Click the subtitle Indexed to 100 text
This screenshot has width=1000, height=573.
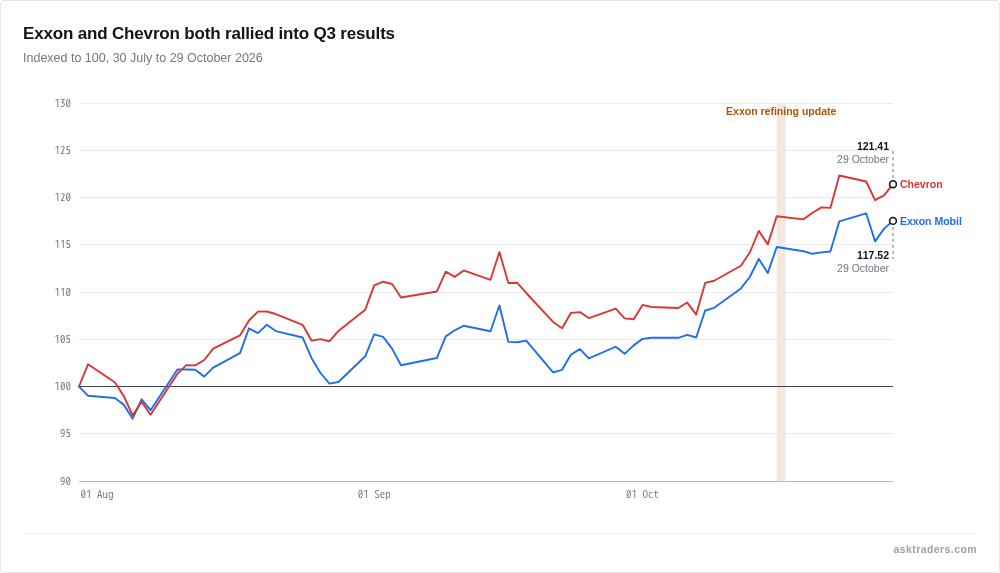[143, 57]
